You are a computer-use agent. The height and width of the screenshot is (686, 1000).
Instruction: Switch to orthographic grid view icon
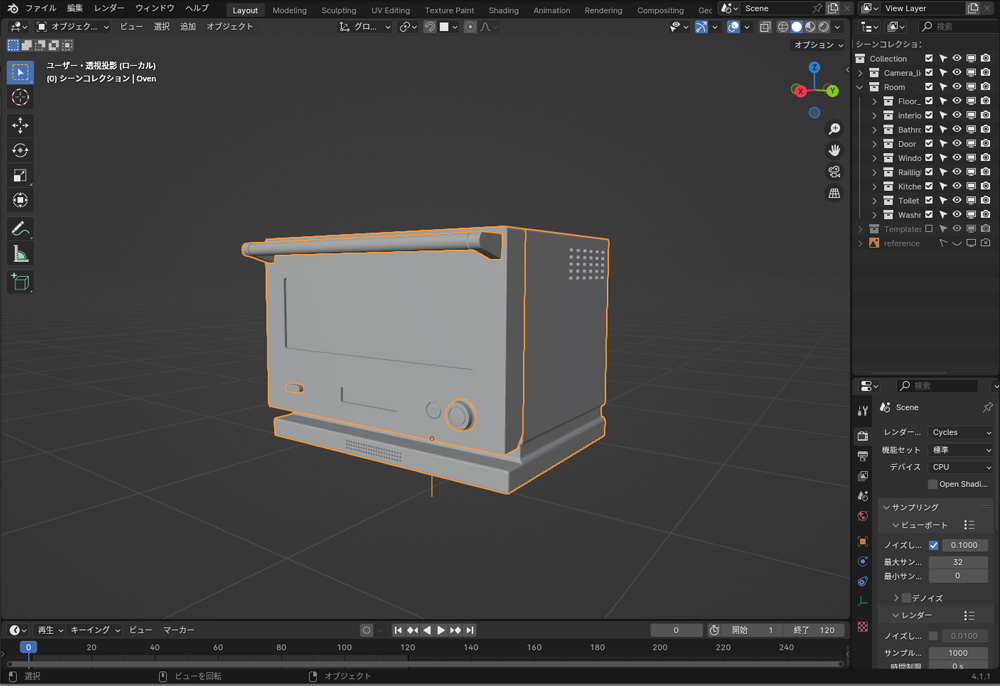click(834, 194)
